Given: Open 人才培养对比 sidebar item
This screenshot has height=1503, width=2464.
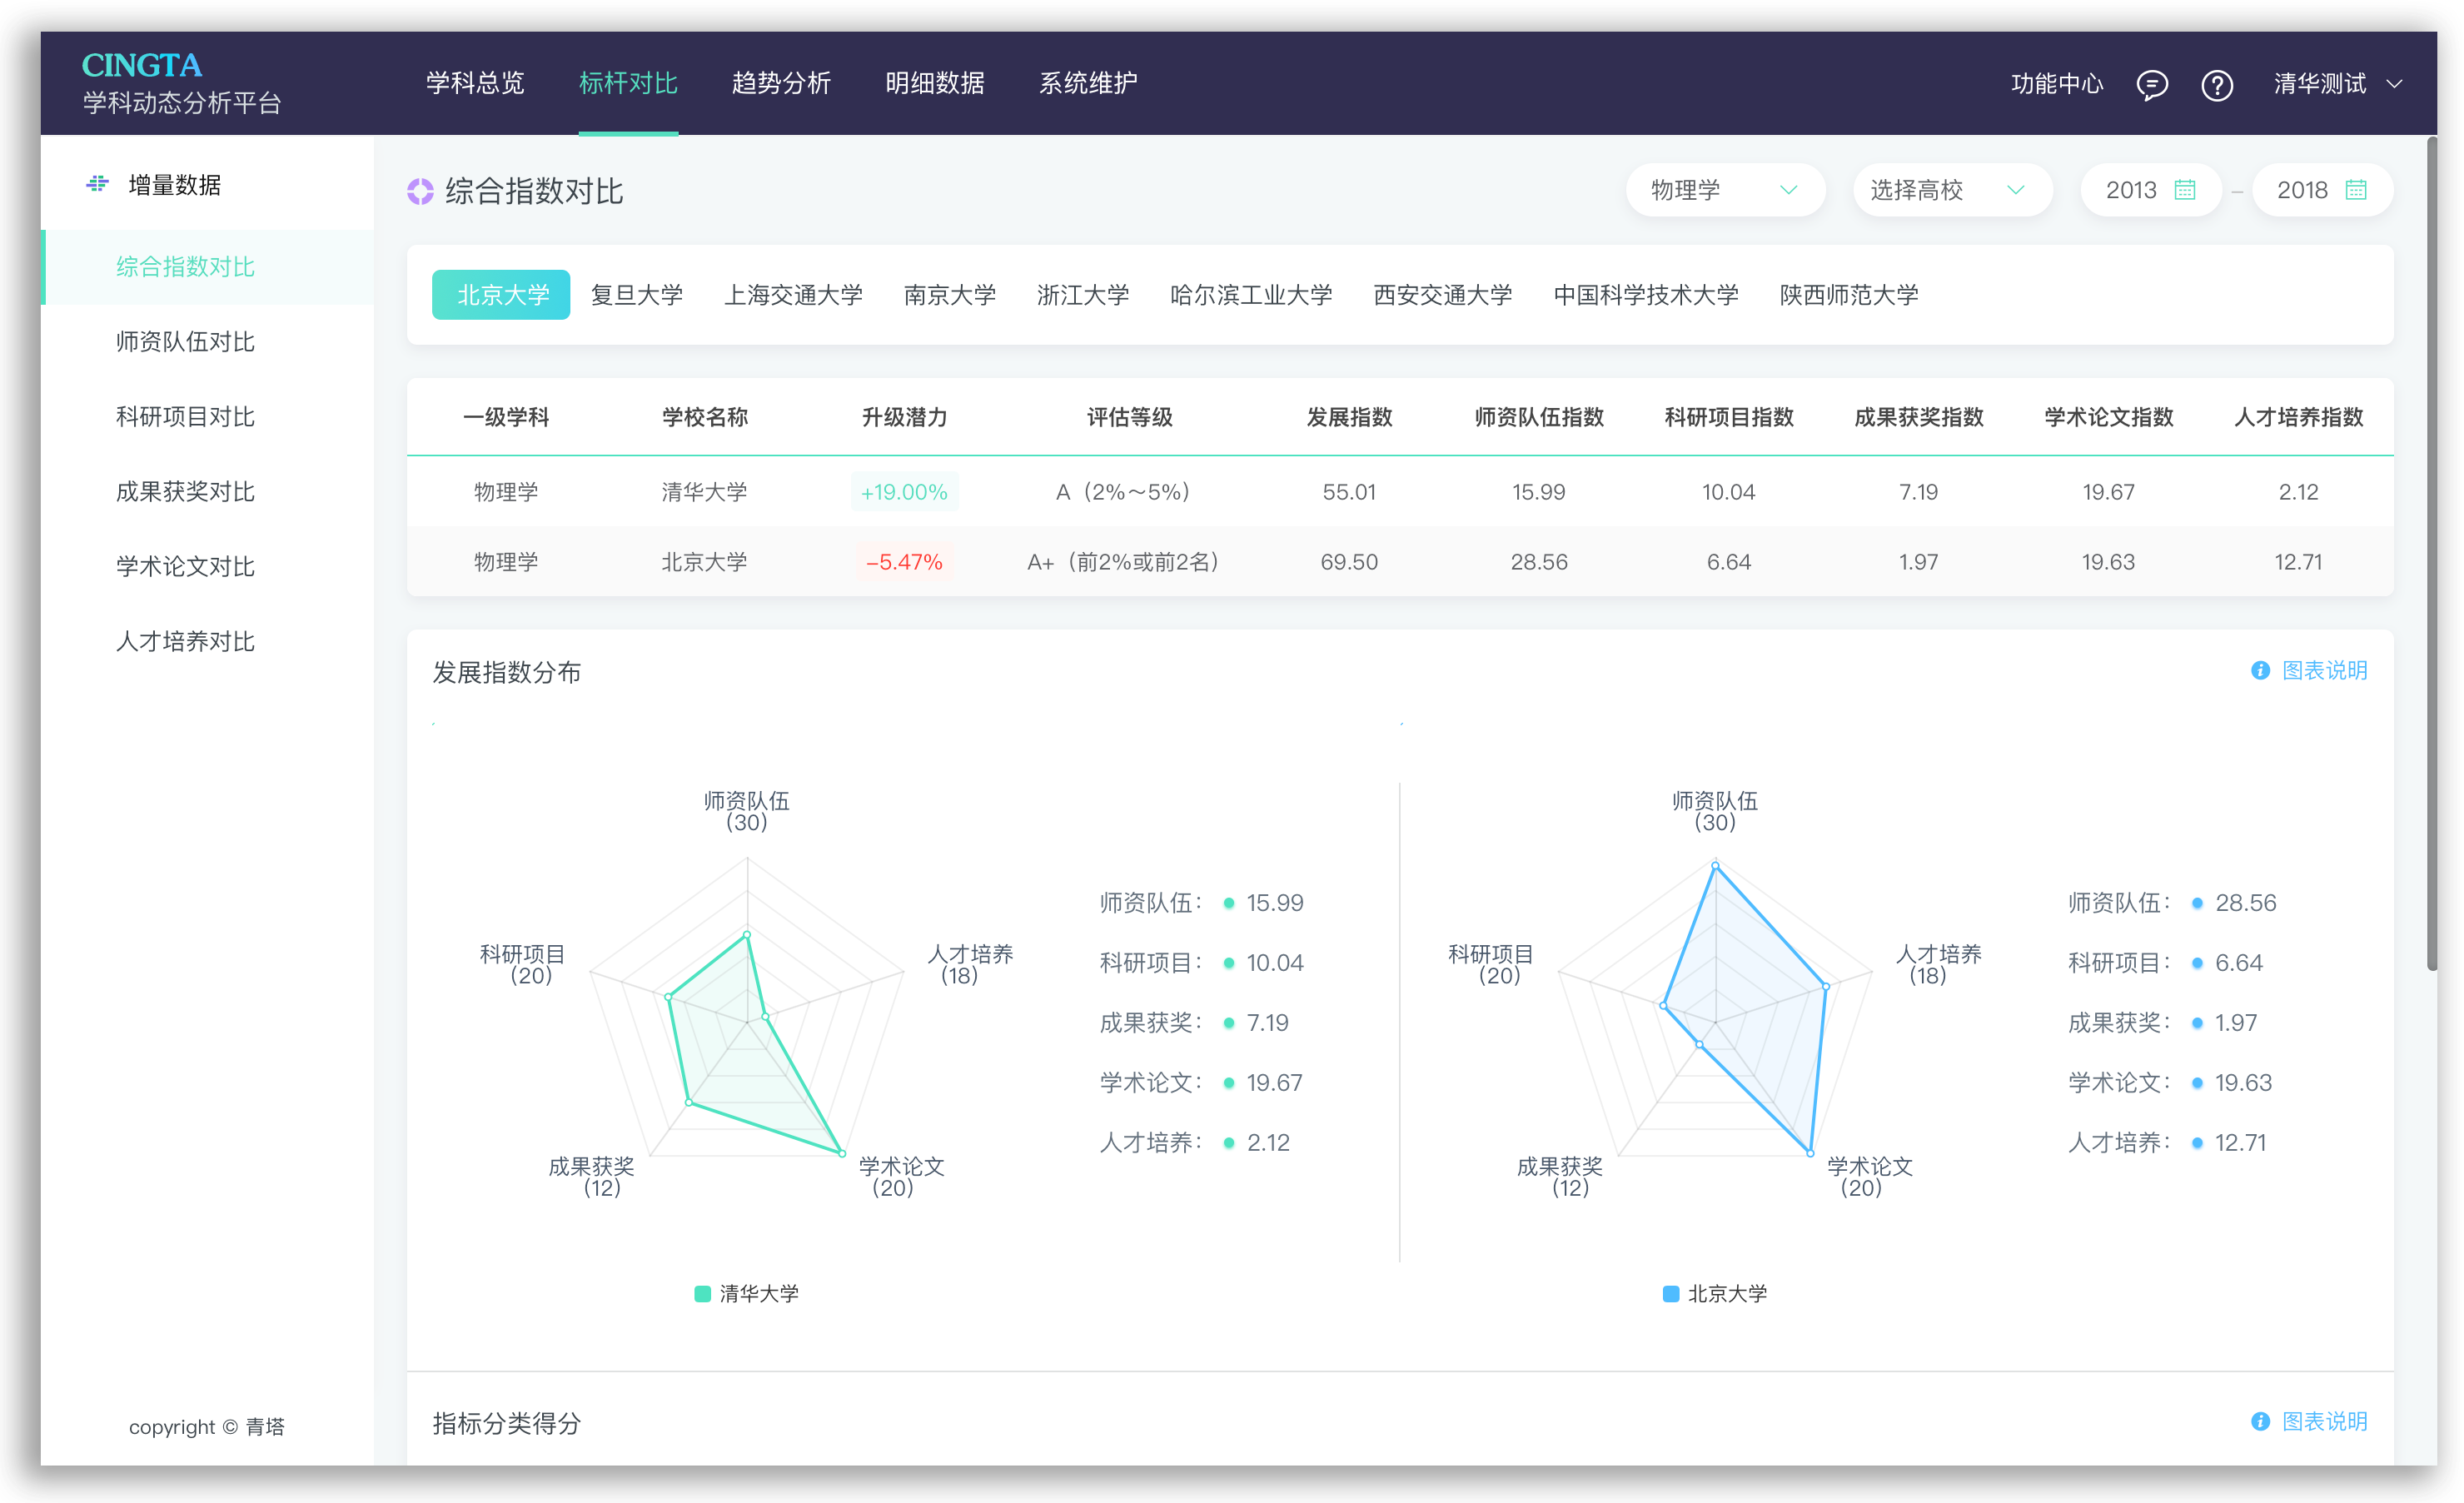Looking at the screenshot, I should 207,642.
